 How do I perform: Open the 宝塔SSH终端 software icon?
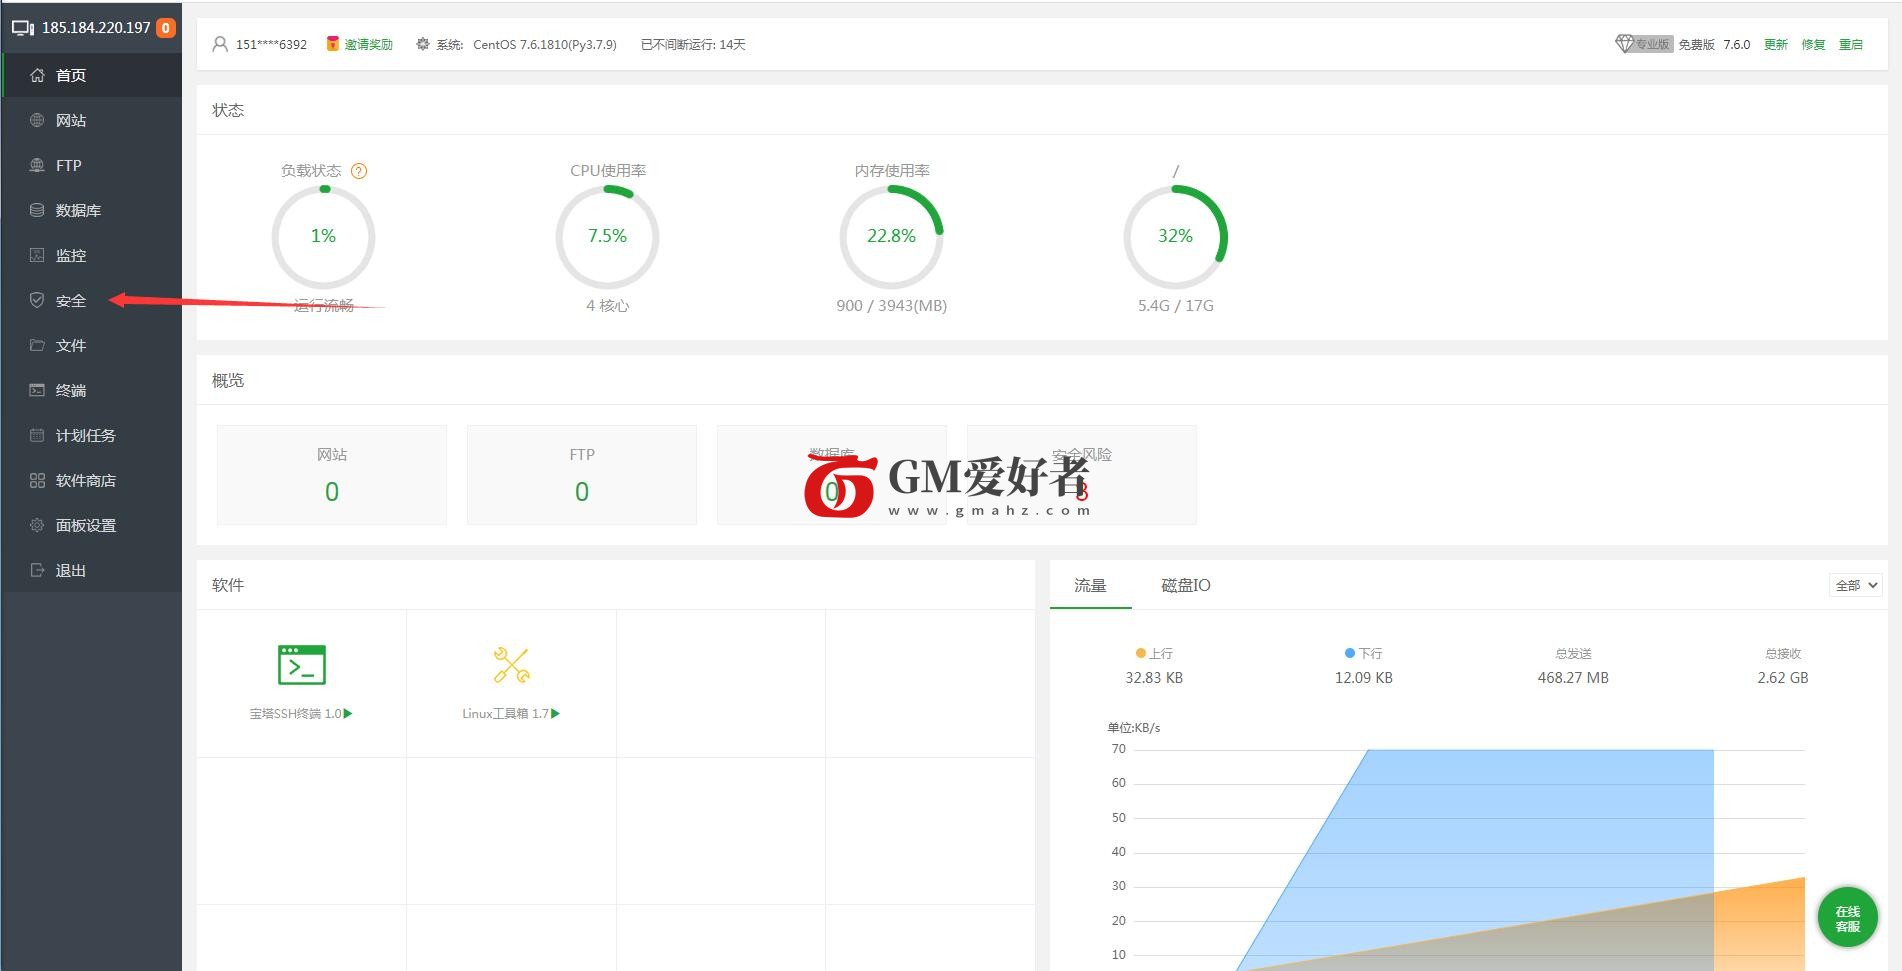pyautogui.click(x=302, y=665)
